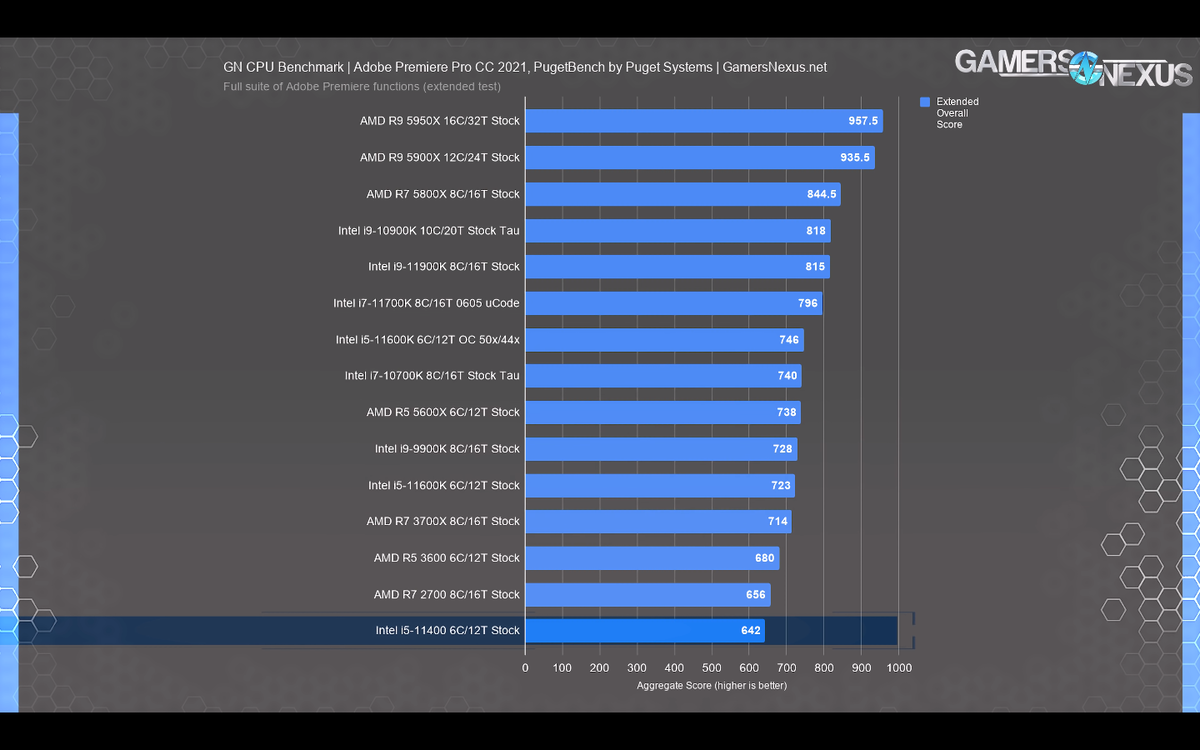Select the Intel i7-11700K 0605 uCode label
Viewport: 1200px width, 750px height.
click(427, 303)
